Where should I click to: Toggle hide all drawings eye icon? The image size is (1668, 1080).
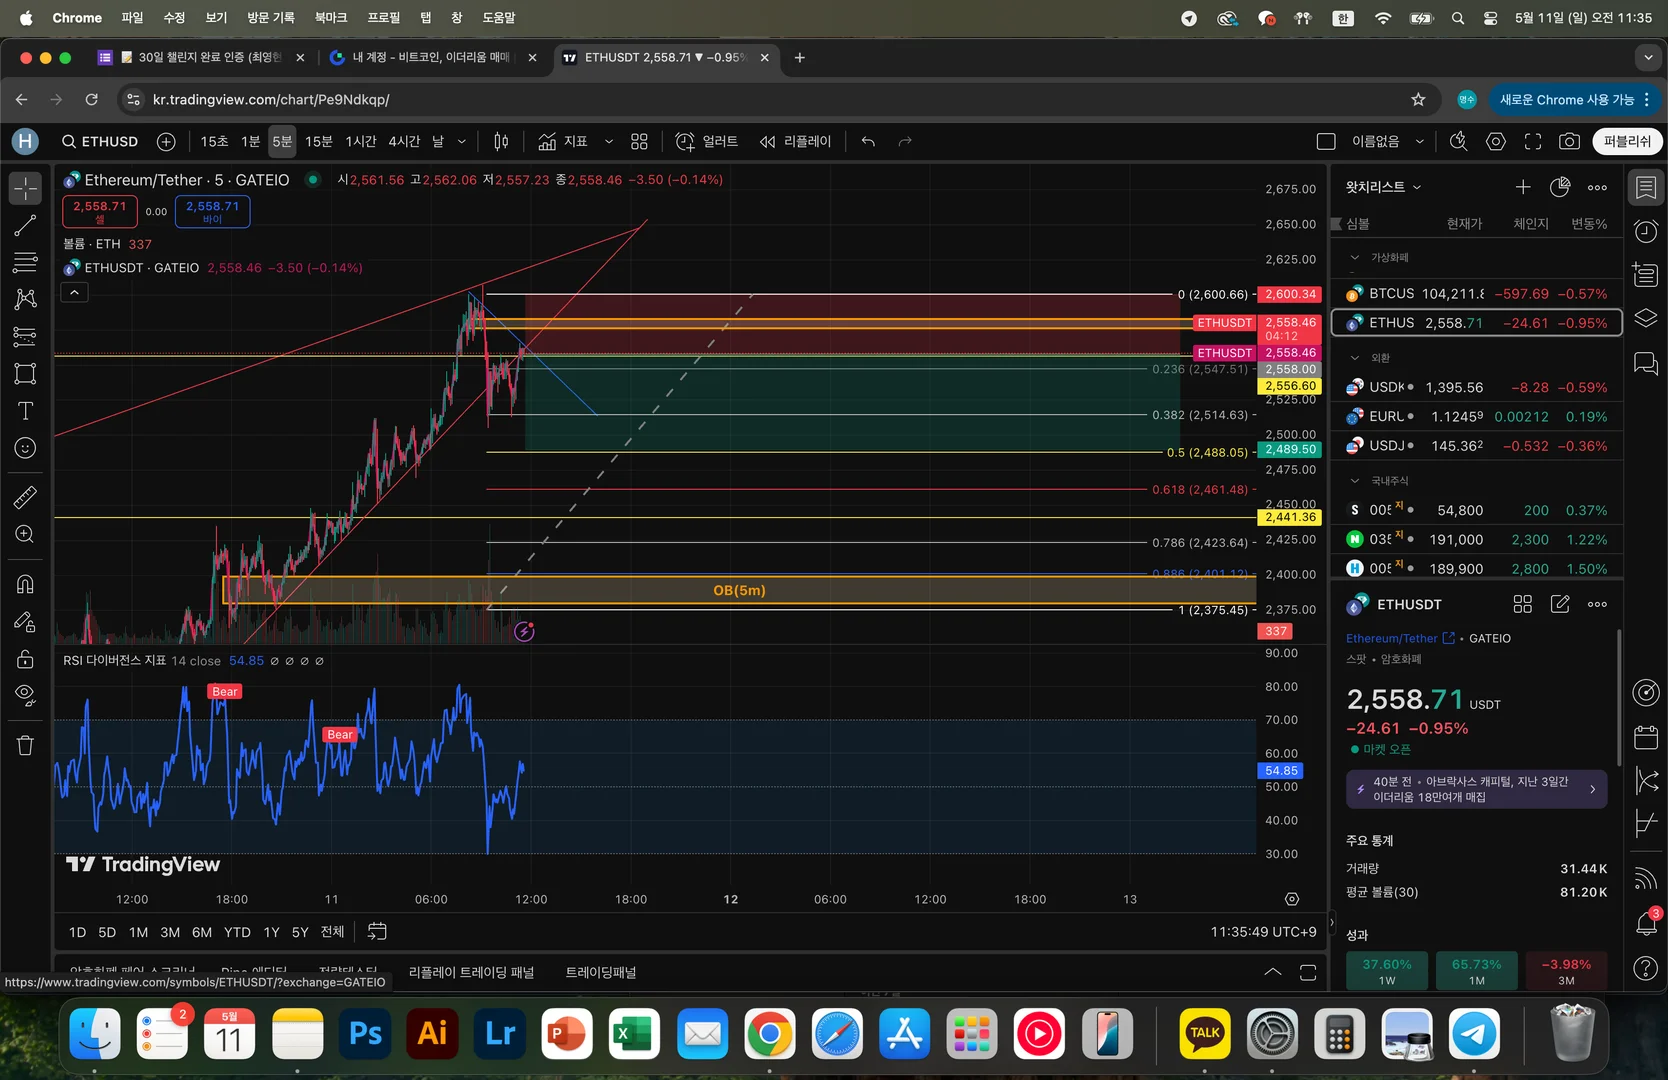25,695
